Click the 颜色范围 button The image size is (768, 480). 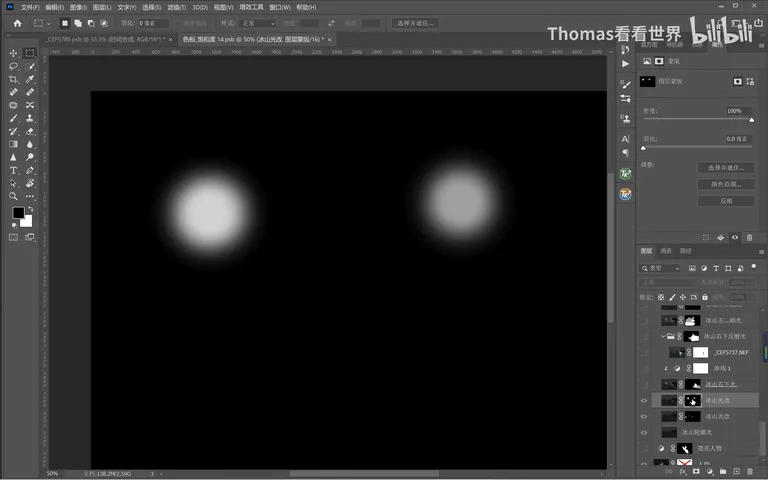pos(726,184)
